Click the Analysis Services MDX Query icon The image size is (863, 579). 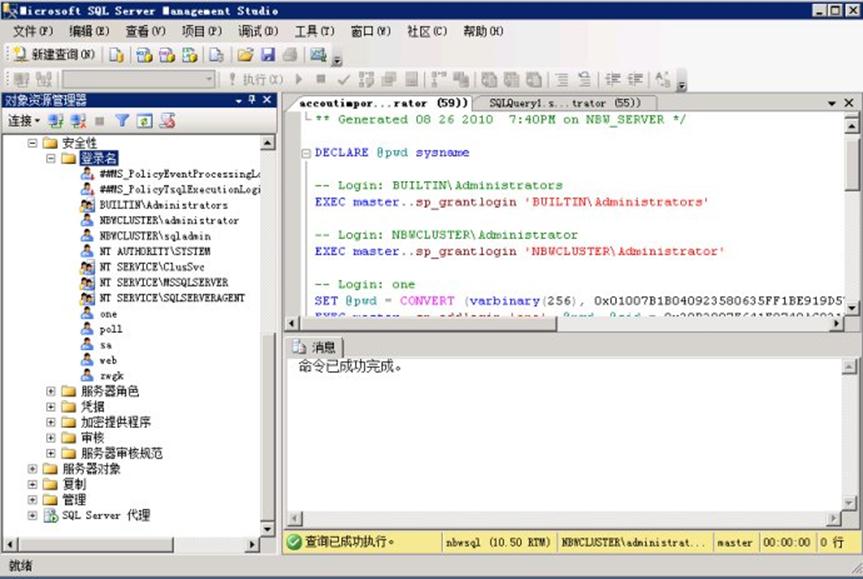click(x=144, y=54)
